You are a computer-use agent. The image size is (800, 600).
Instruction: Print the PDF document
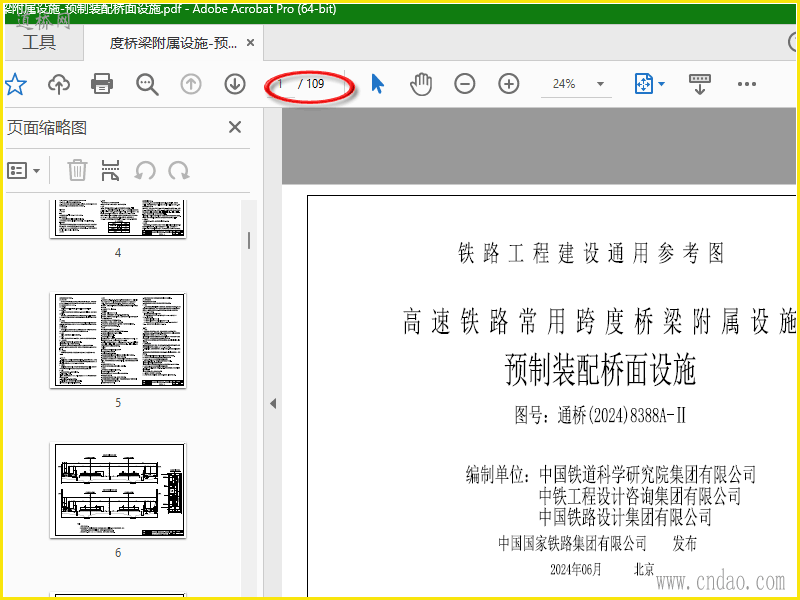(102, 84)
